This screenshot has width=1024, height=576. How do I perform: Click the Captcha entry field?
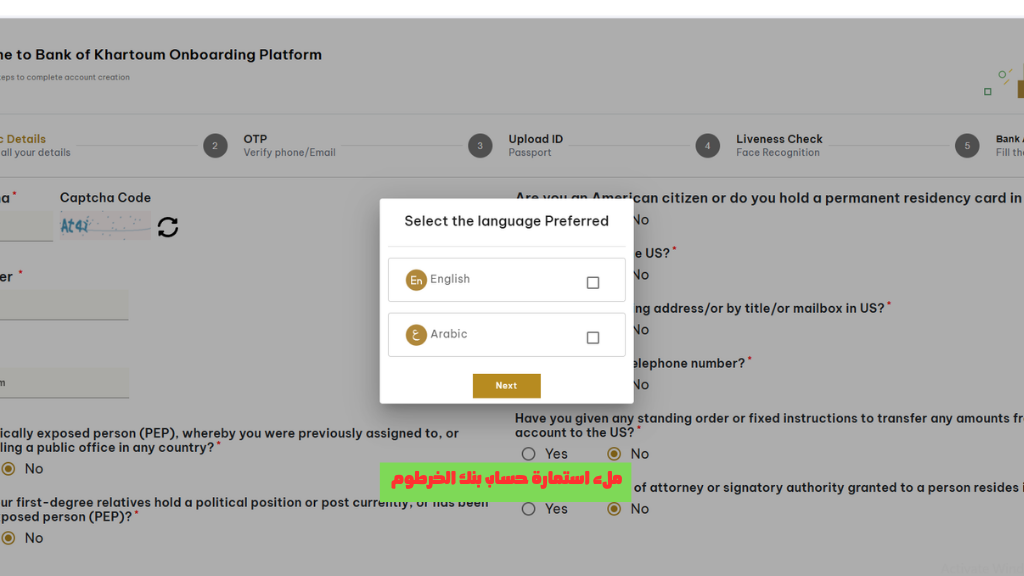point(26,226)
